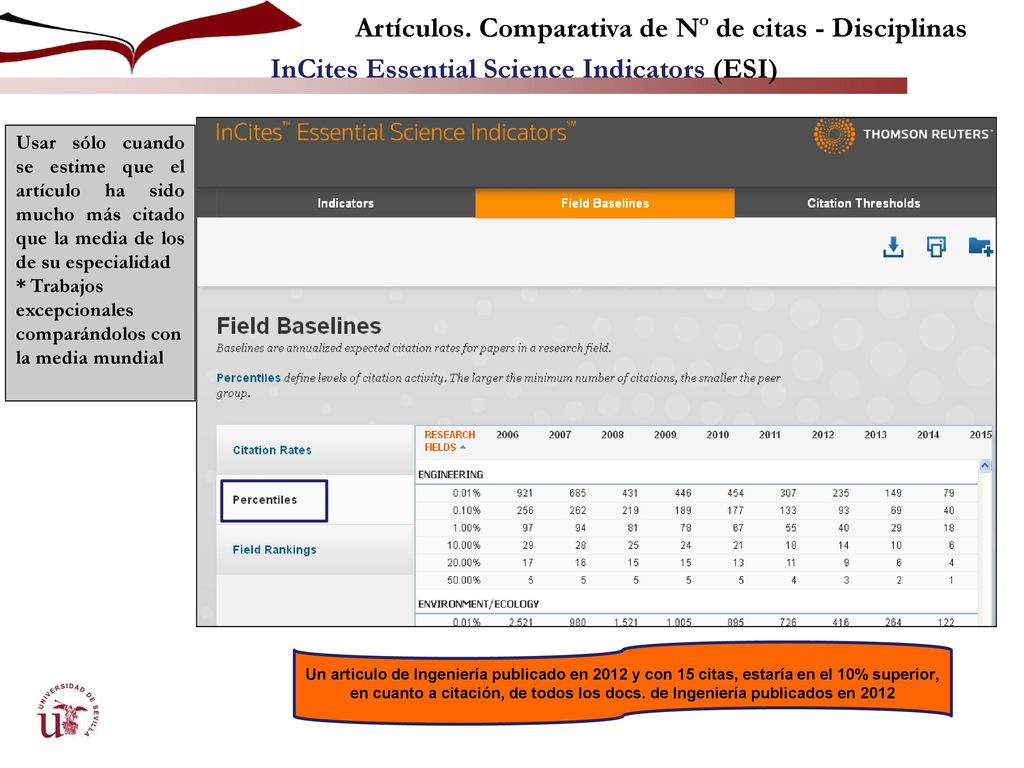1024x768 pixels.
Task: Click the Thomson Reuters logo
Action: [x=903, y=135]
